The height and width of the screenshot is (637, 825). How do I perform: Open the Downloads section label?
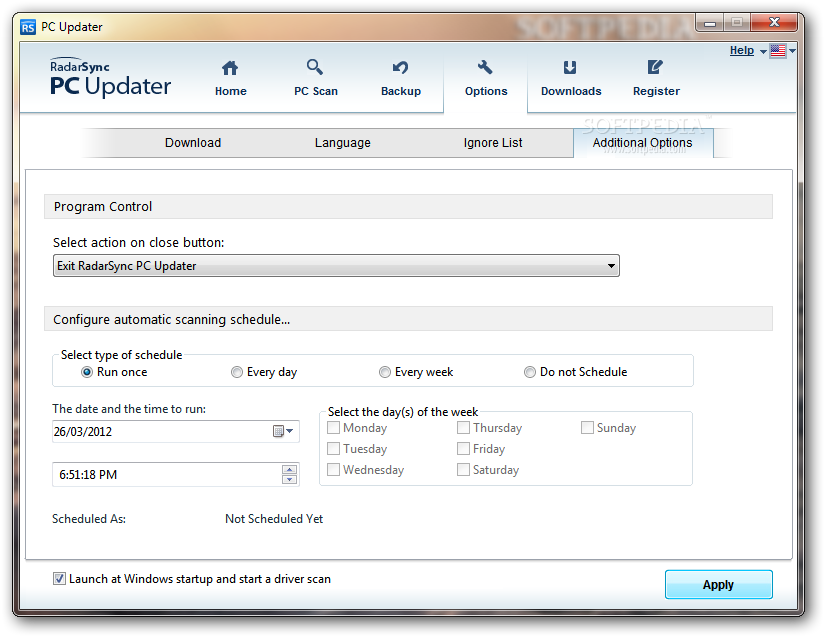571,91
